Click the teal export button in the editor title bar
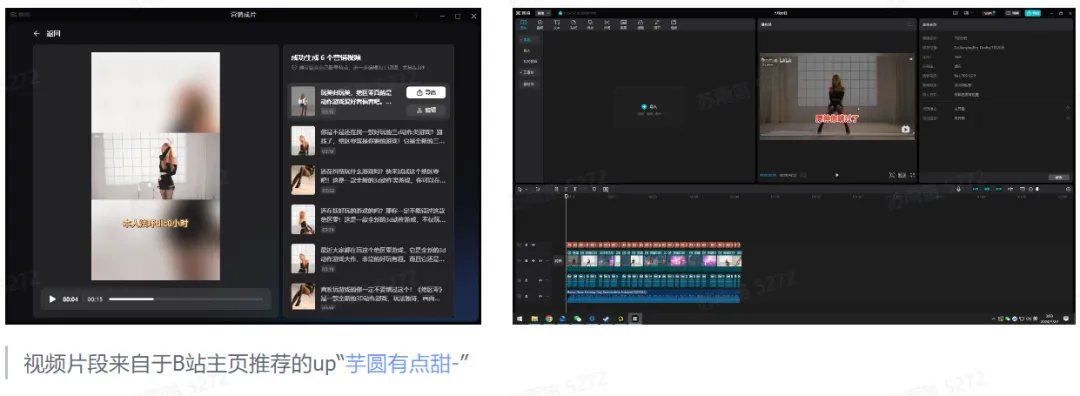The width and height of the screenshot is (1080, 396). [1032, 12]
